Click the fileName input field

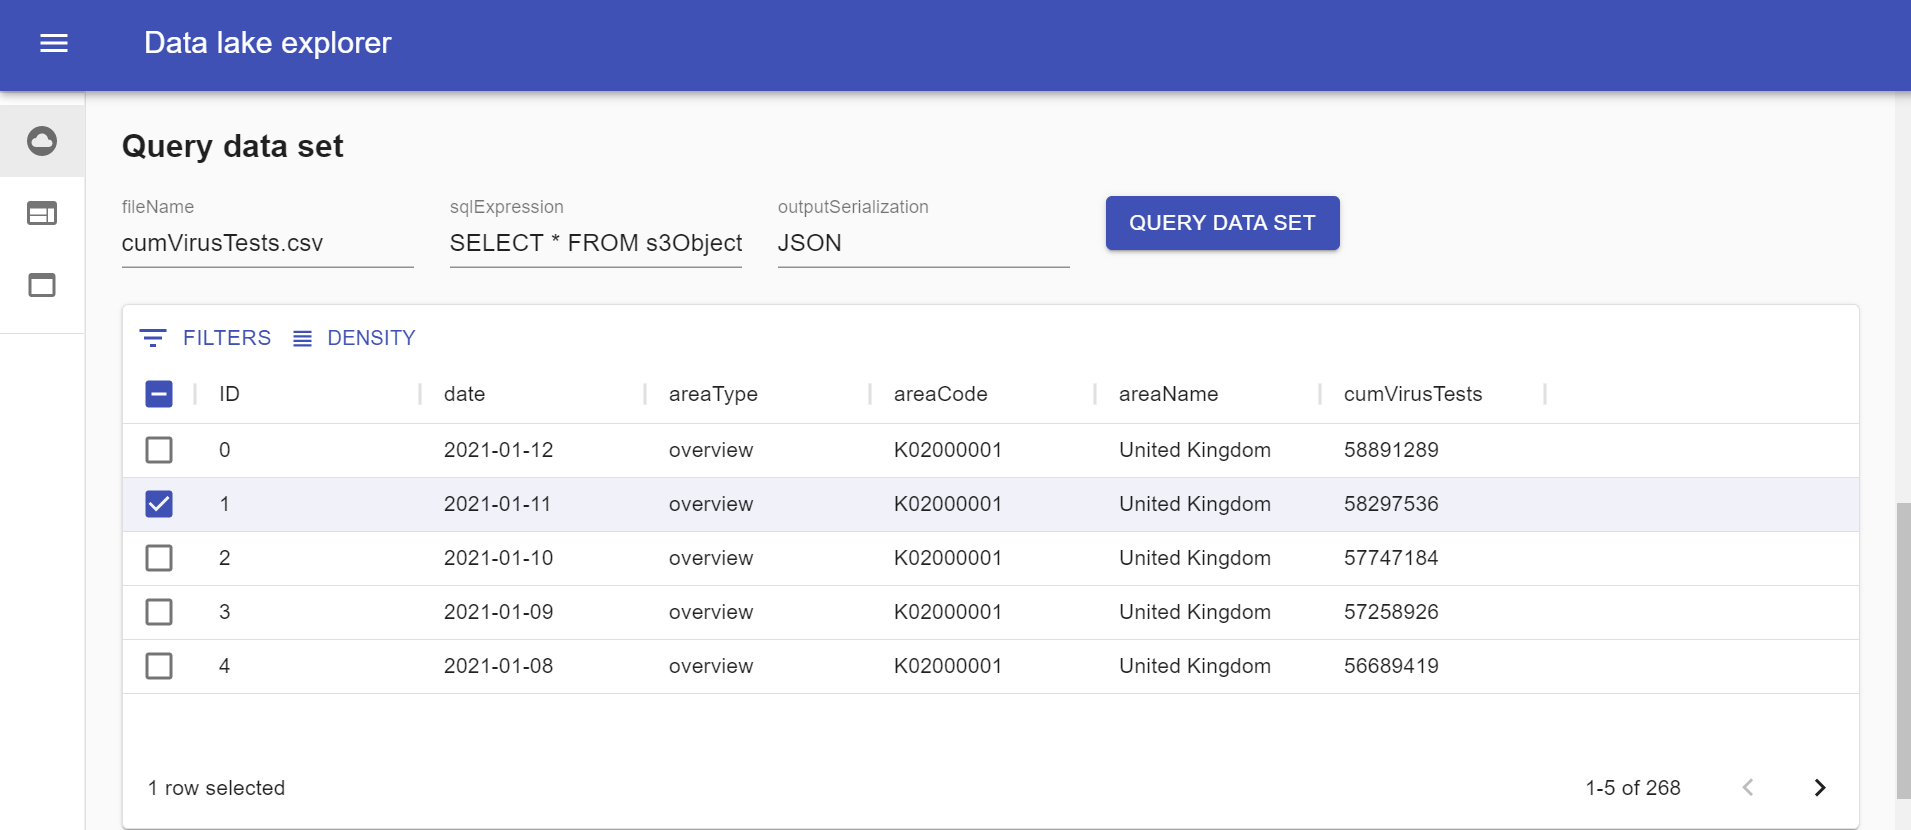tap(268, 243)
